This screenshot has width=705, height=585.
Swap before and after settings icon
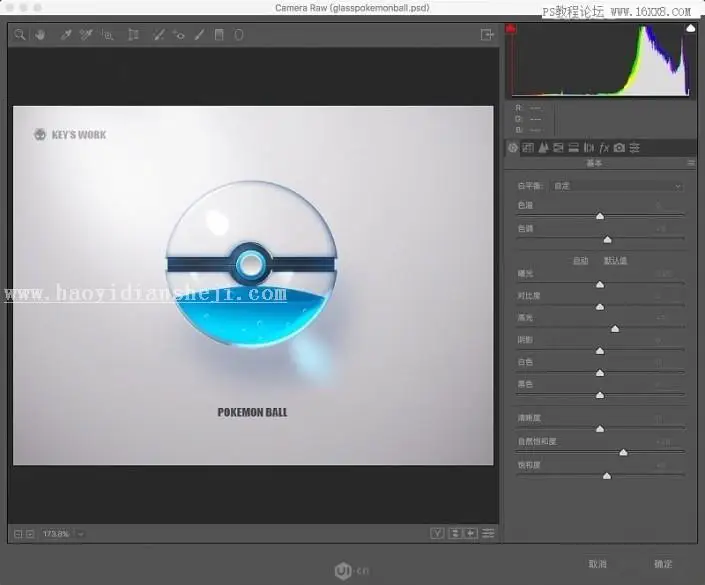455,533
